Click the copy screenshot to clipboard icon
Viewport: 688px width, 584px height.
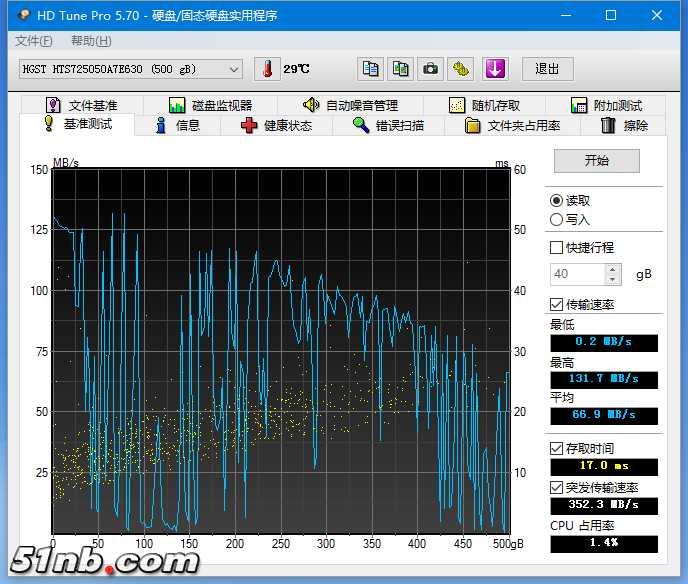(400, 69)
